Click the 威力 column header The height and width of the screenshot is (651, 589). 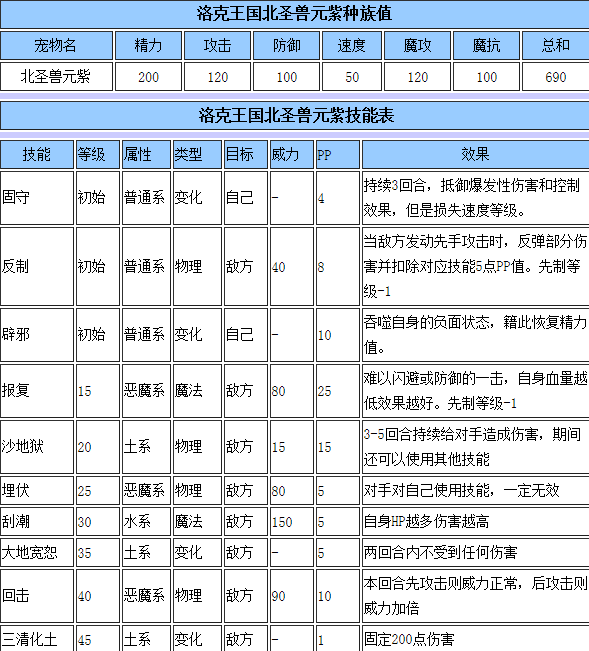click(291, 154)
